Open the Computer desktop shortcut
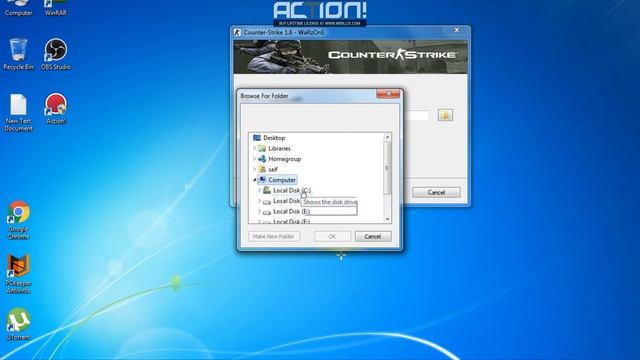Viewport: 640px width, 360px height. (18, 8)
